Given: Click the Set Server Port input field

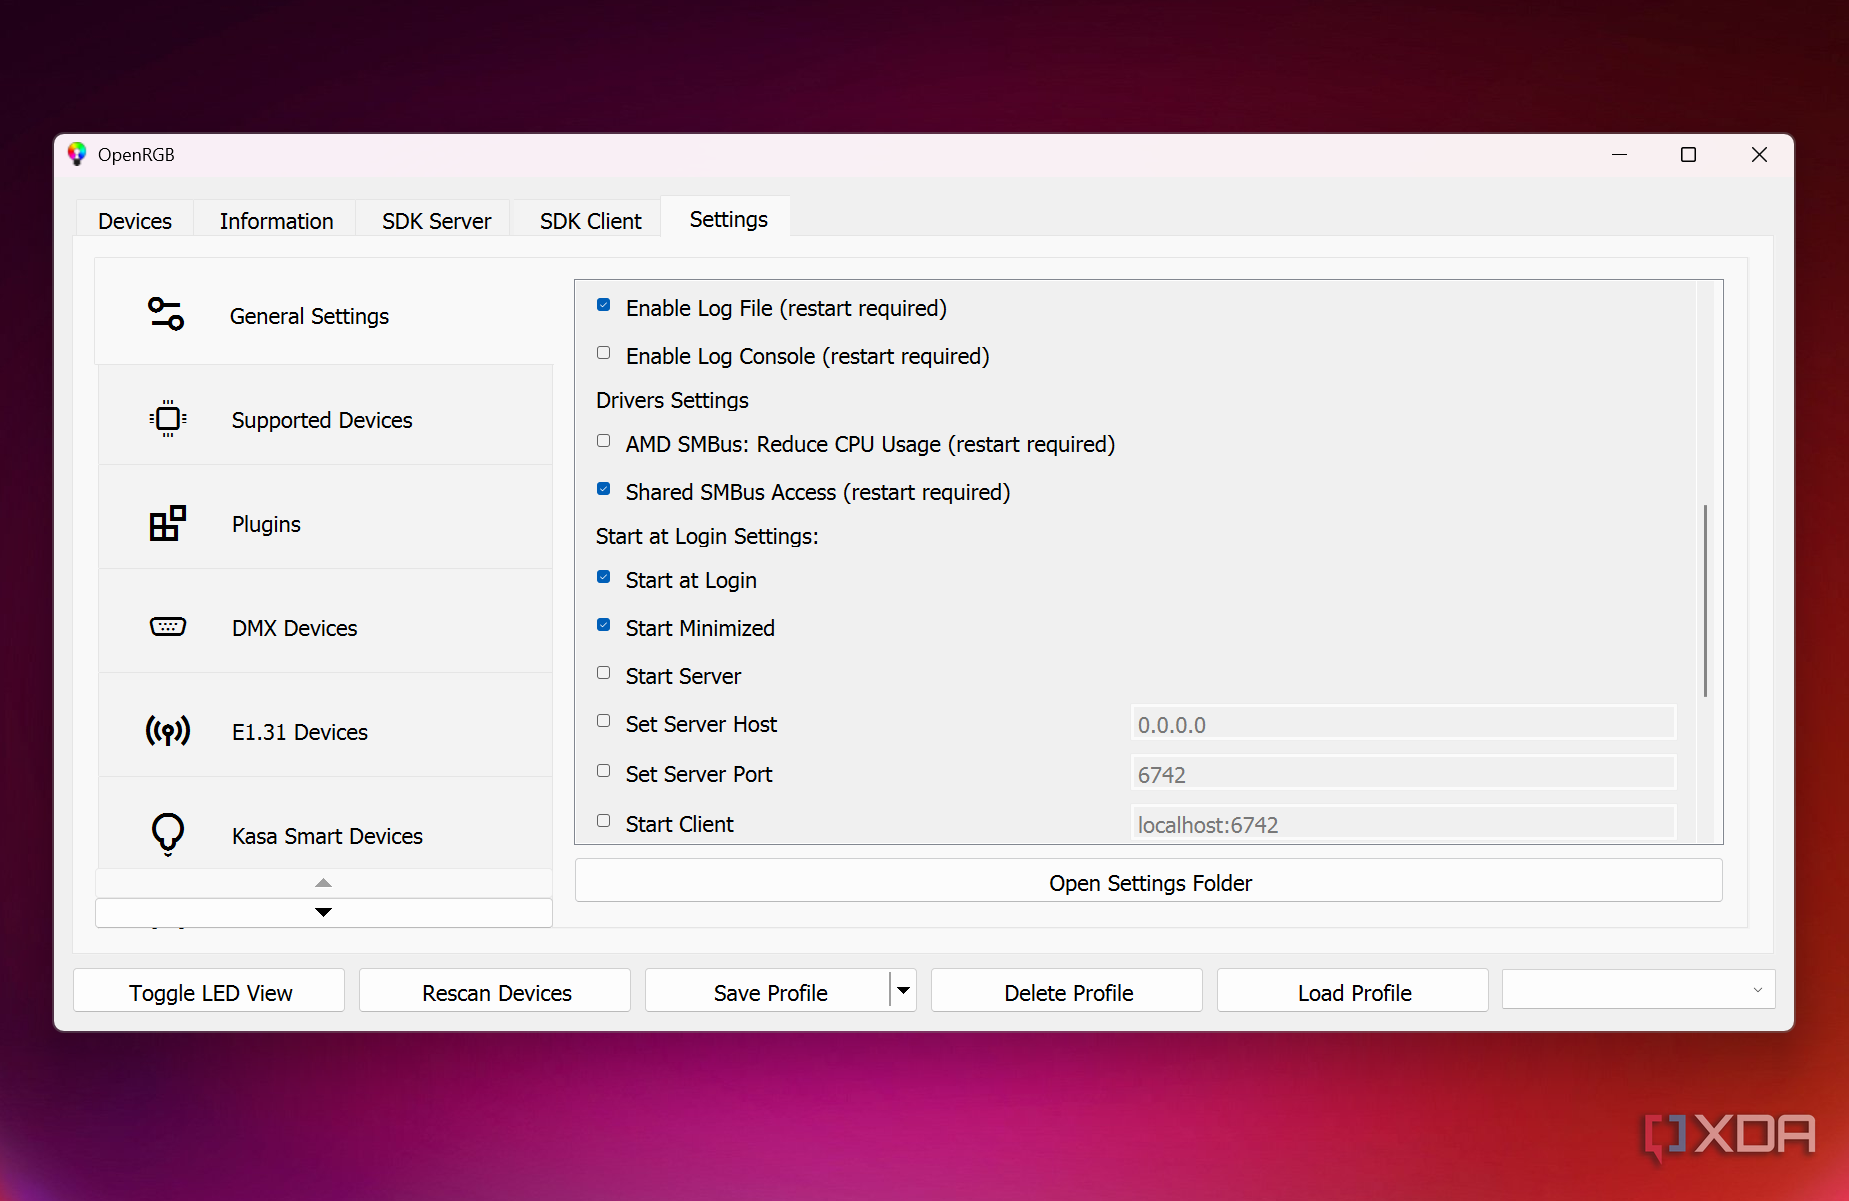Looking at the screenshot, I should coord(1402,774).
